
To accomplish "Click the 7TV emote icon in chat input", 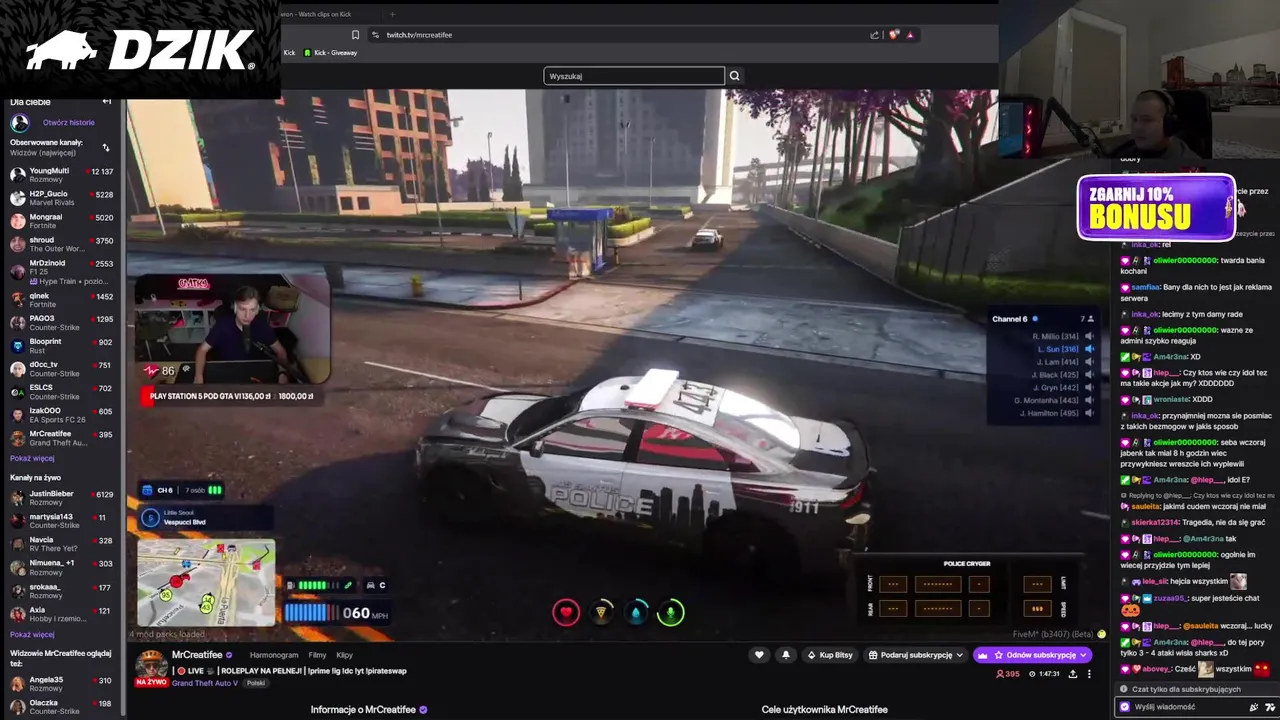I will coord(1270,707).
